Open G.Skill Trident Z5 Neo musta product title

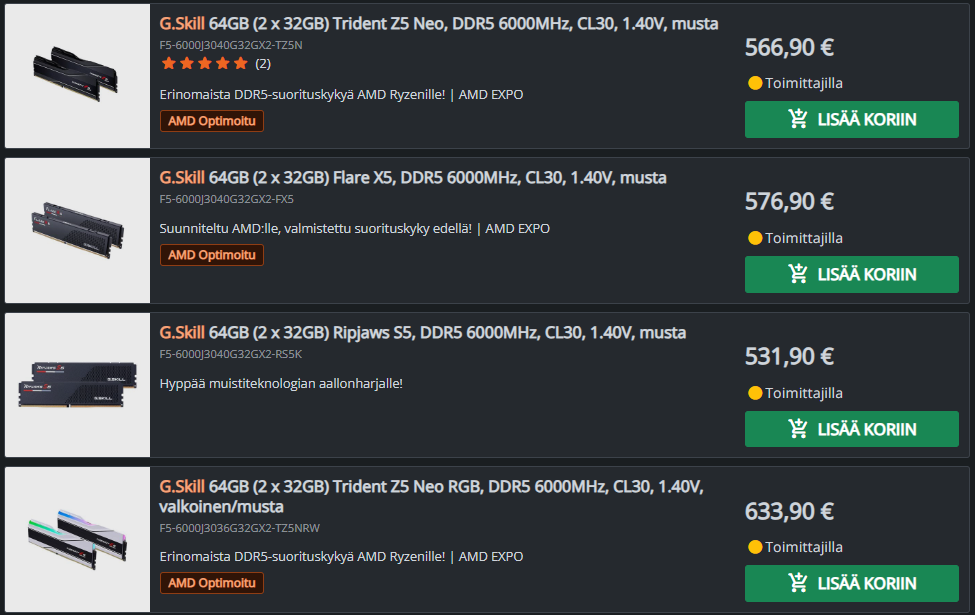[x=438, y=24]
